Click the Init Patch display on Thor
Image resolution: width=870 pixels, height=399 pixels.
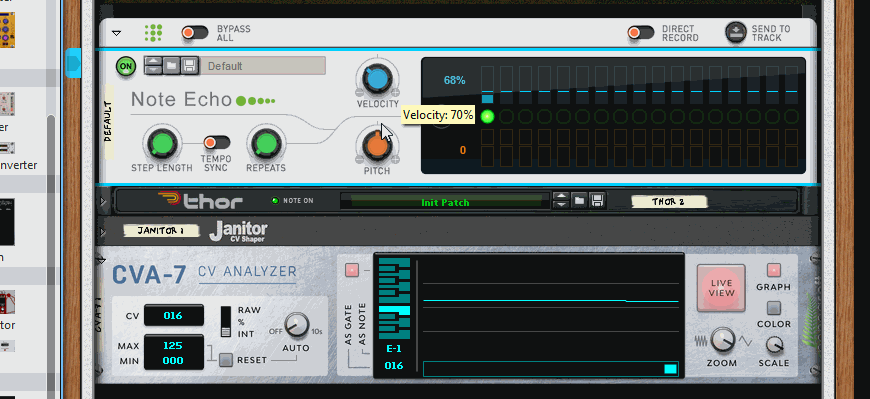coord(445,202)
